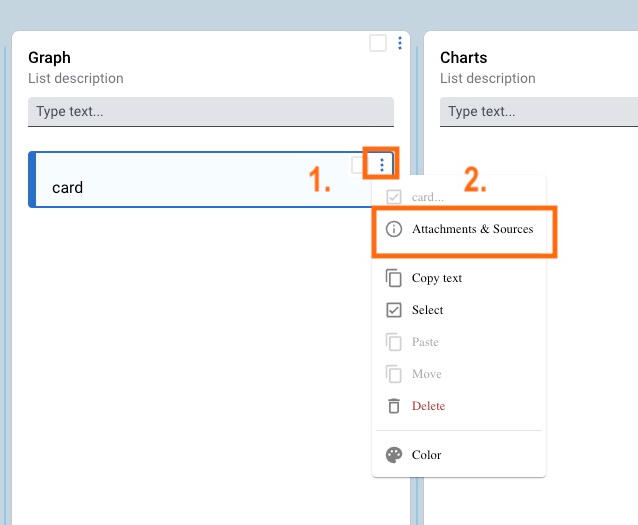Click the Charts list title
The width and height of the screenshot is (638, 525).
tap(464, 58)
